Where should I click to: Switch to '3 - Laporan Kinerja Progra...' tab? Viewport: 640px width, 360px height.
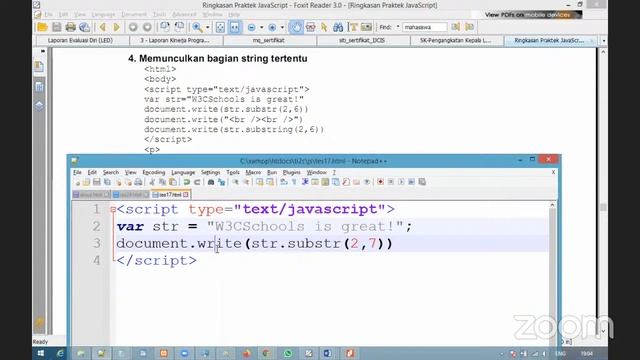pos(175,40)
